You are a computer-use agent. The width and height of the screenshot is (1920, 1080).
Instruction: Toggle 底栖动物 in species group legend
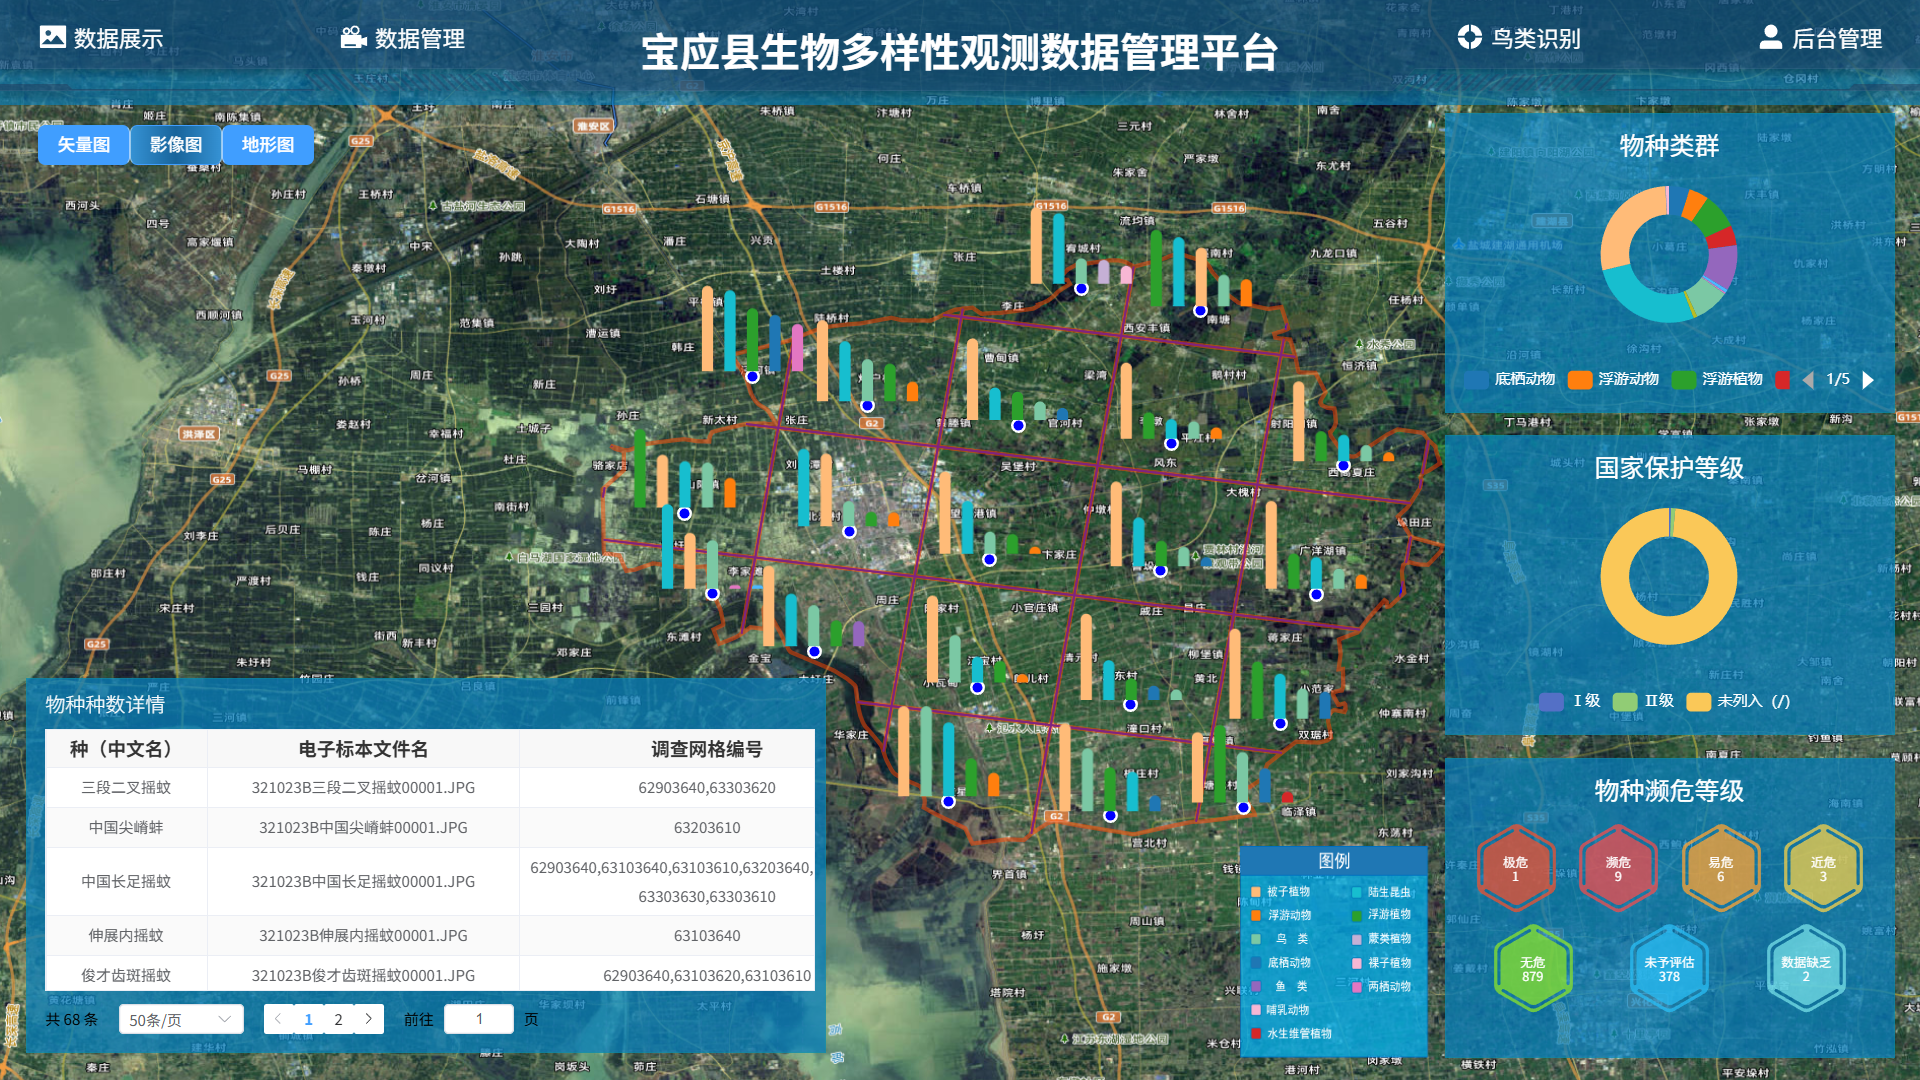click(1510, 379)
